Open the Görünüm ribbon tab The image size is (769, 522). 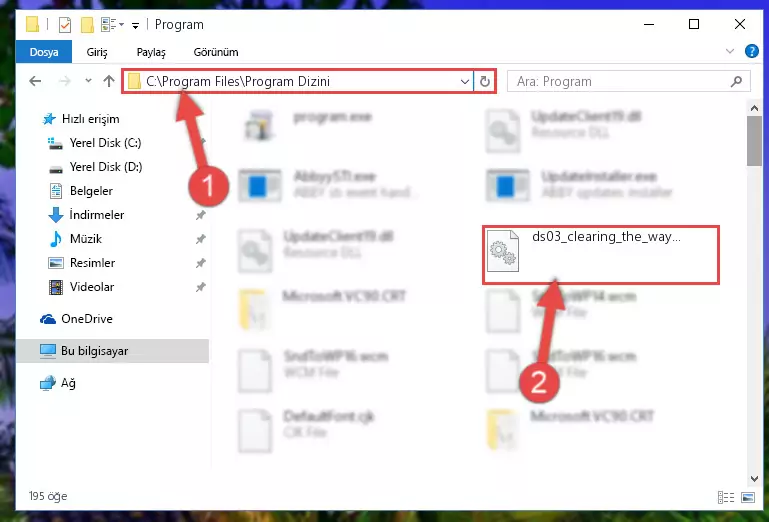(216, 52)
